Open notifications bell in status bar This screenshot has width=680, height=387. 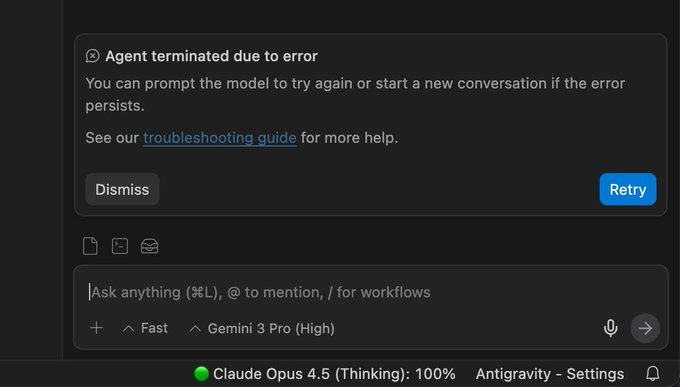click(653, 374)
